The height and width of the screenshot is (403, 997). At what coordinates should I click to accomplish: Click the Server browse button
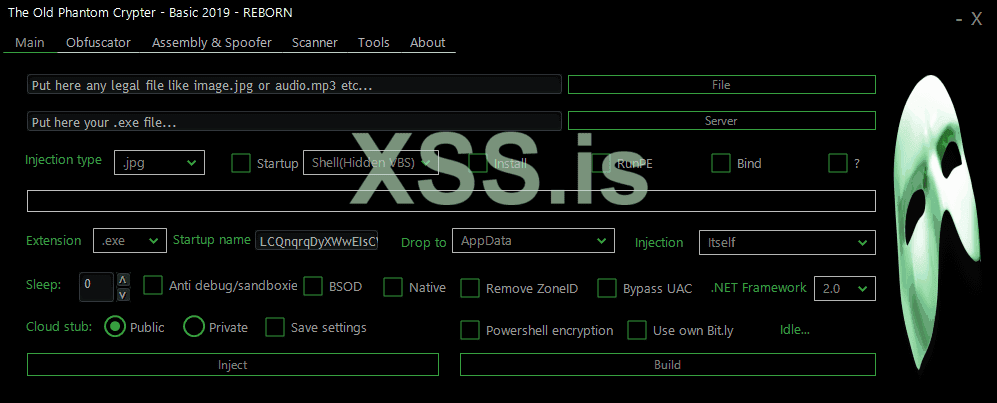[x=721, y=121]
